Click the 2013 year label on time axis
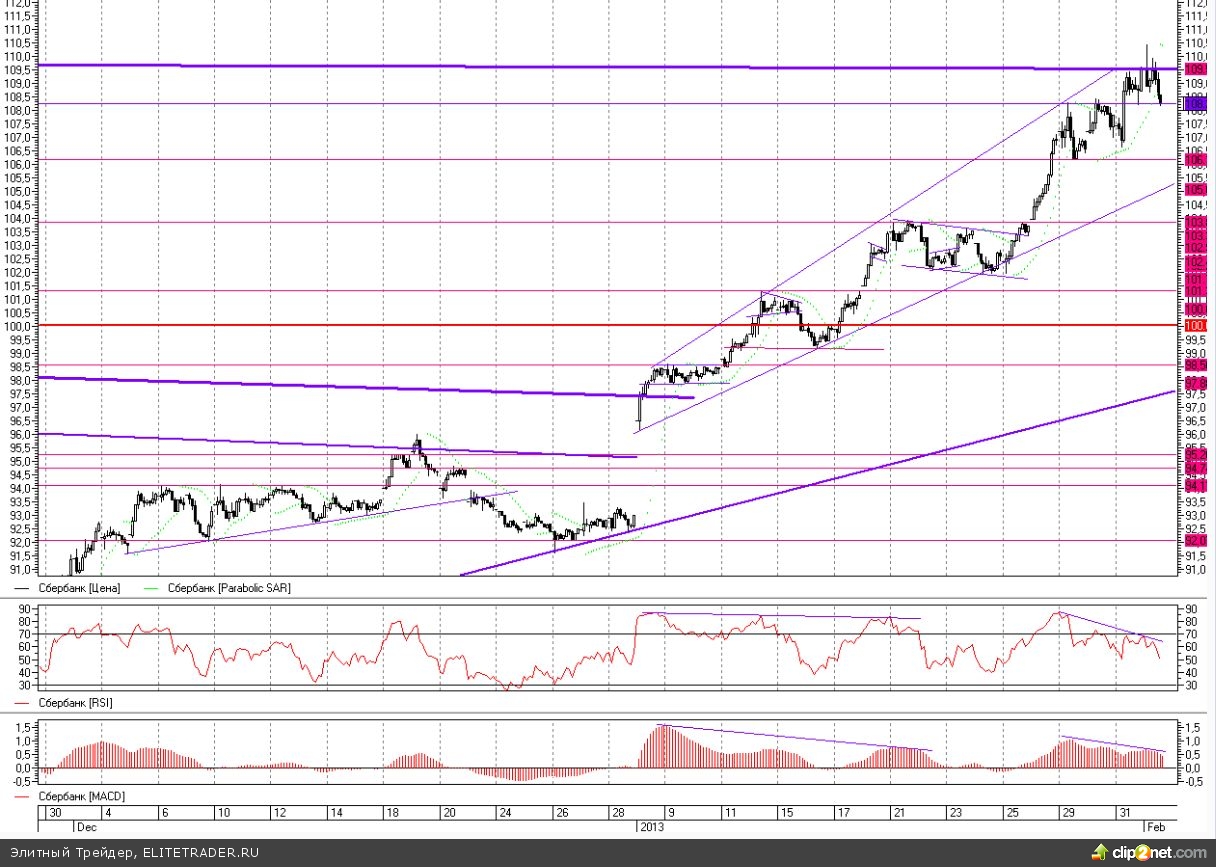The height and width of the screenshot is (867, 1216). click(651, 827)
